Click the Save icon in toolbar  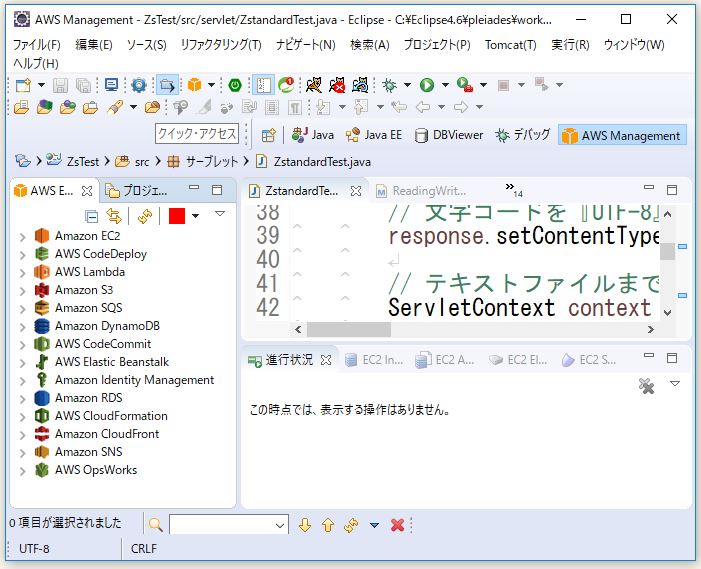(x=60, y=85)
